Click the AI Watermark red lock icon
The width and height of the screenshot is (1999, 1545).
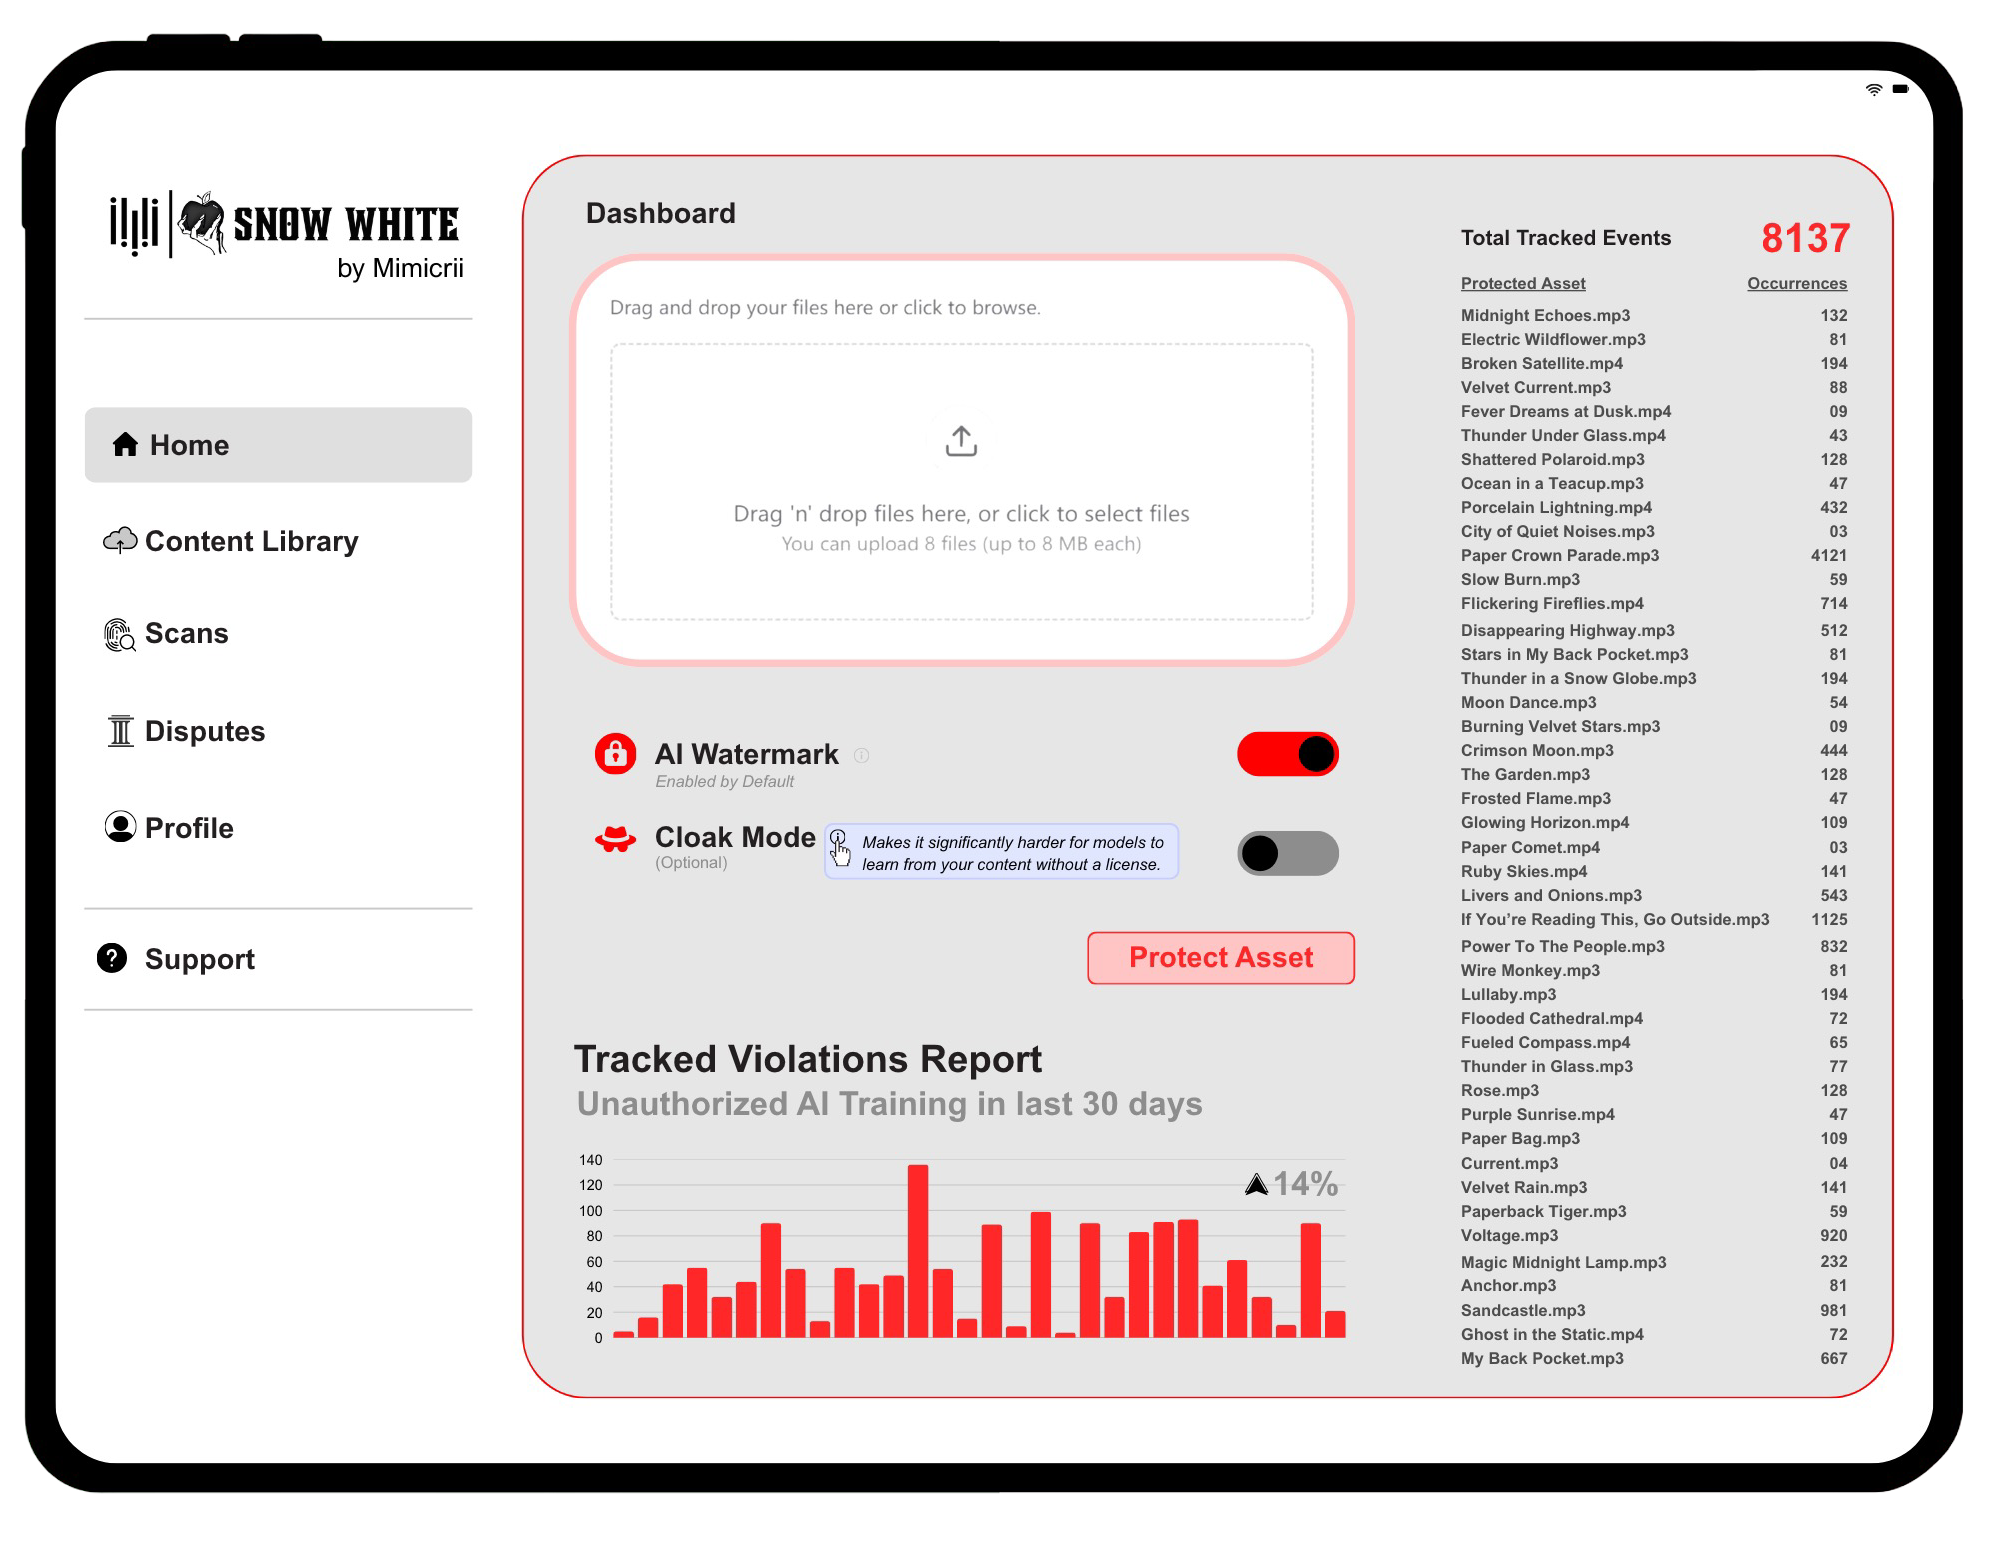tap(615, 754)
